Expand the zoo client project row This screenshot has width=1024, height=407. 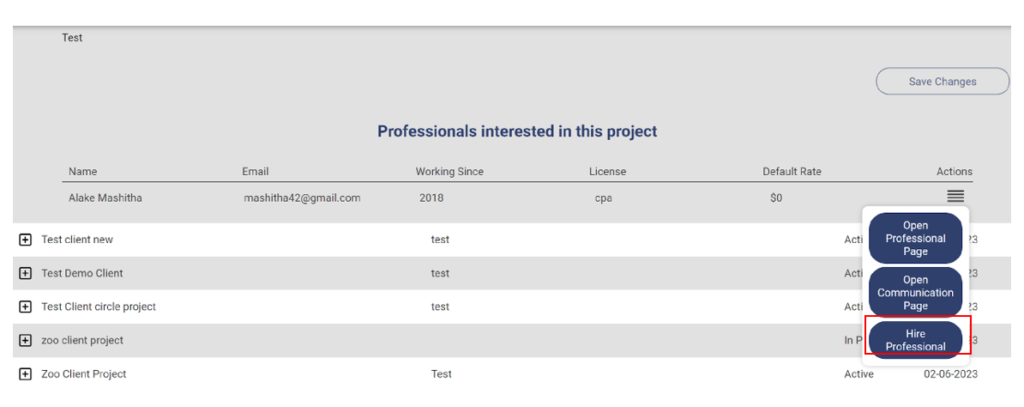click(26, 340)
